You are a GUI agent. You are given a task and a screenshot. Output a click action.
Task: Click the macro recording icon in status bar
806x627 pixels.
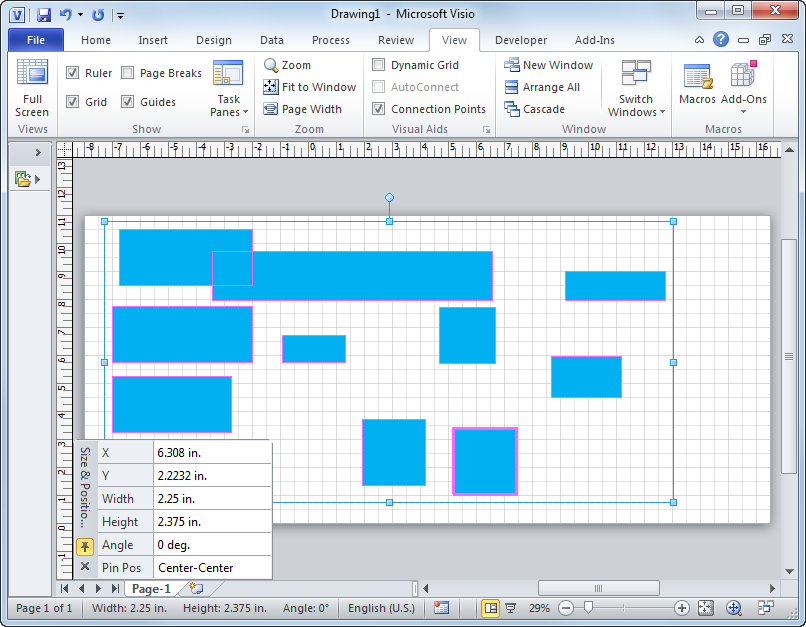click(x=442, y=608)
